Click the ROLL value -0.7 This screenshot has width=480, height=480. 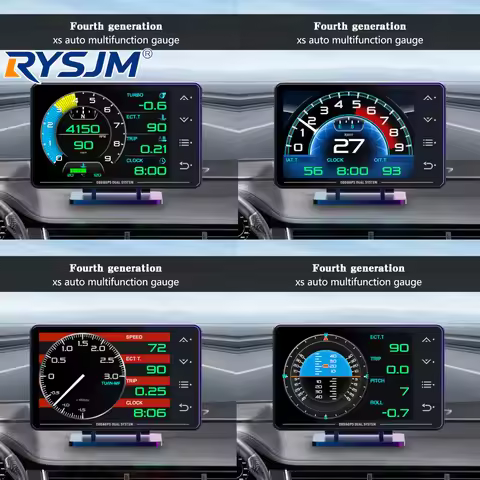click(395, 413)
